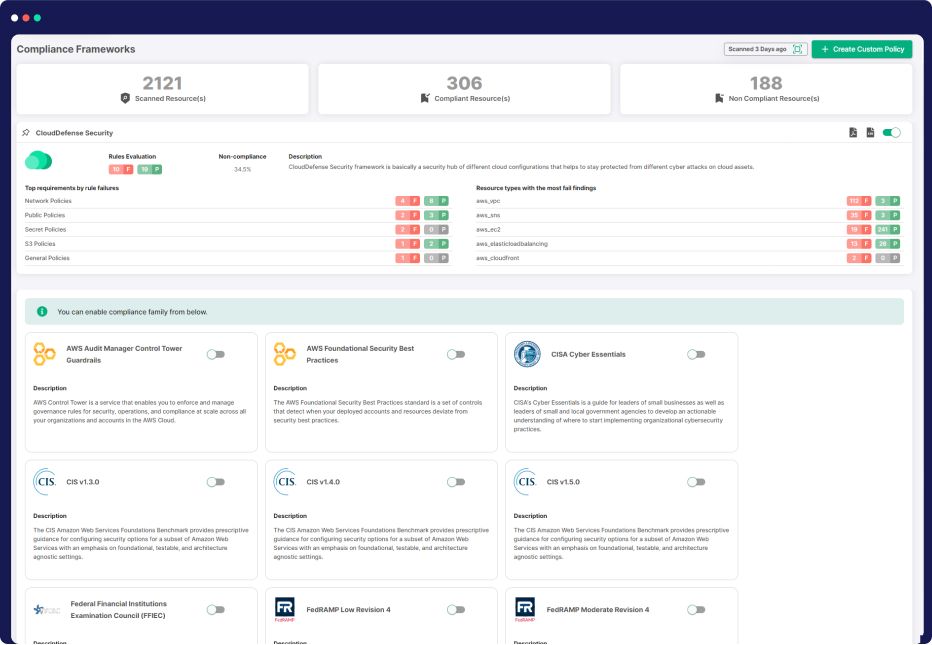
Task: Click the CloudDefense green cloud logo
Action: coord(39,161)
